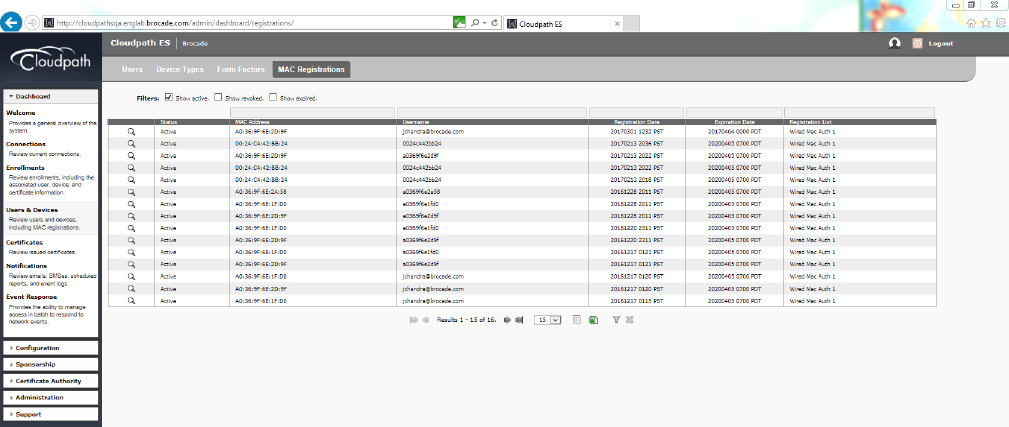This screenshot has height=427, width=1009.
Task: Close the Cloudpath ES browser tab
Action: (617, 23)
